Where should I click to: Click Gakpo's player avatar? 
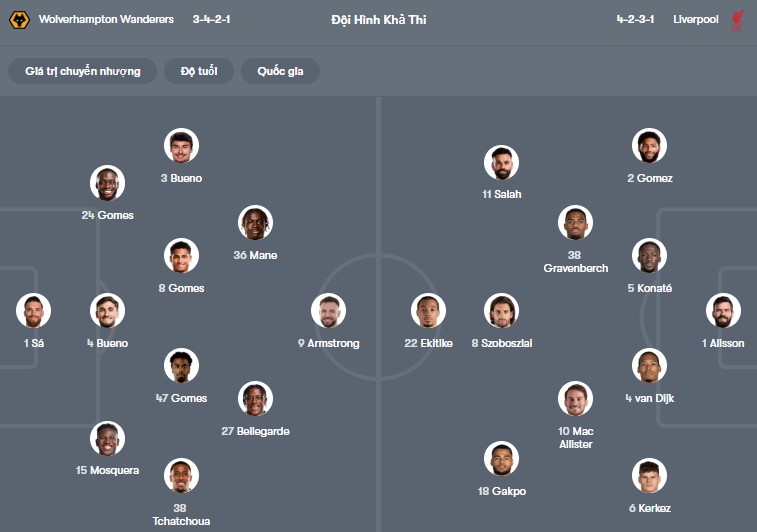pos(501,459)
